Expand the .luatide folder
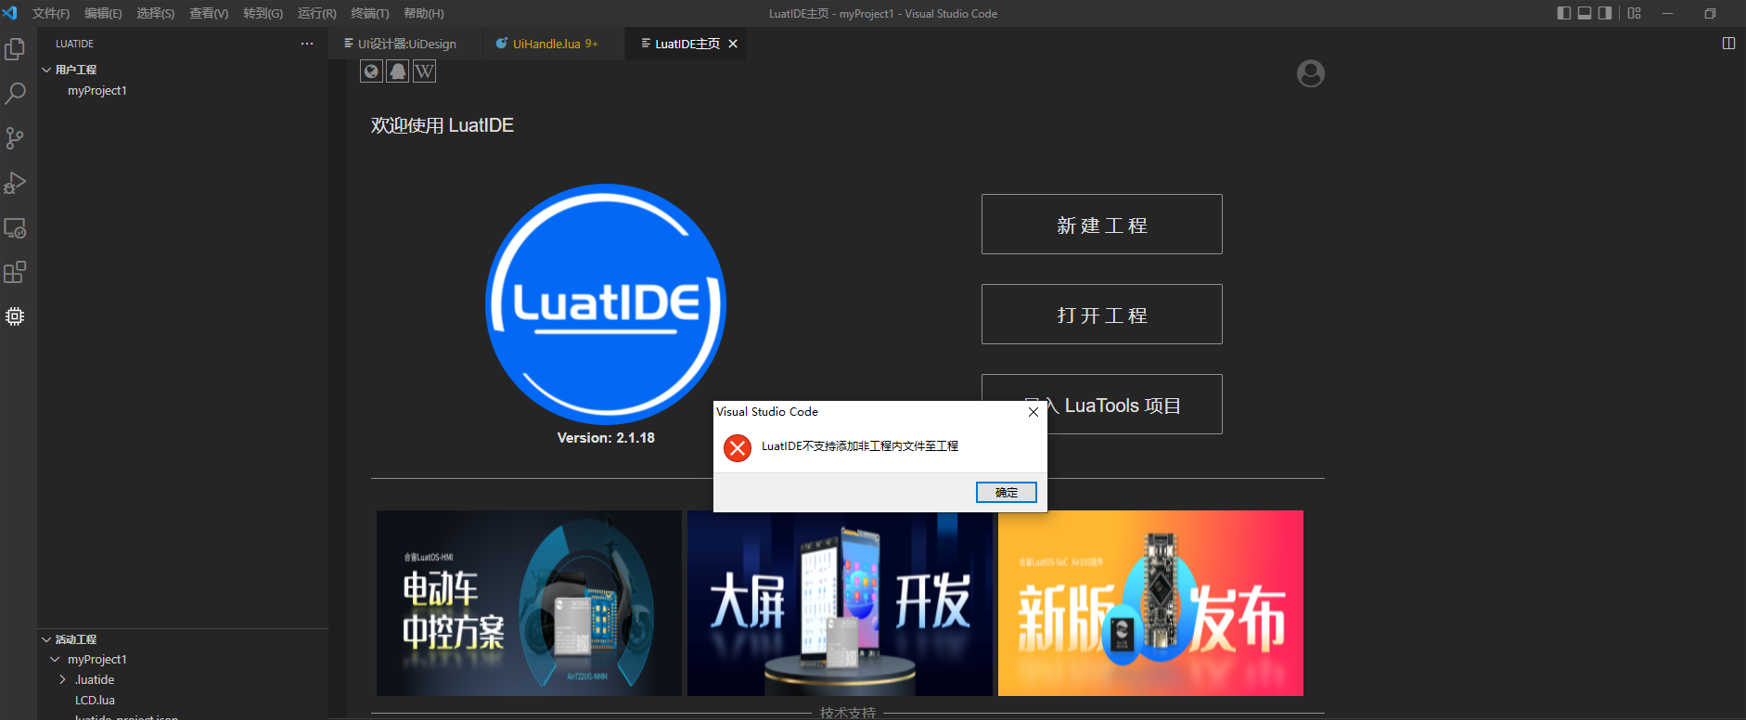This screenshot has width=1746, height=720. point(63,680)
